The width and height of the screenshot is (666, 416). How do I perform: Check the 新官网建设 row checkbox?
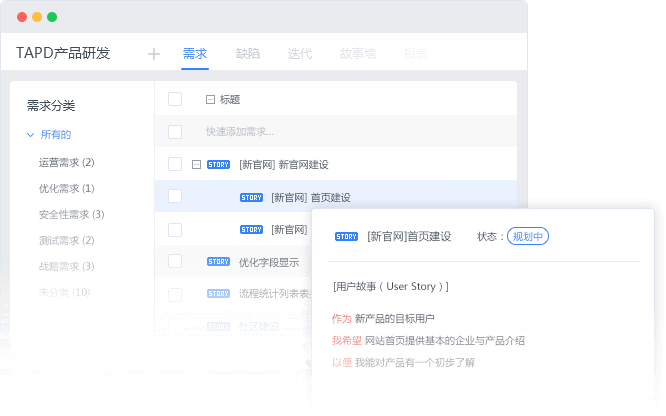tap(175, 164)
